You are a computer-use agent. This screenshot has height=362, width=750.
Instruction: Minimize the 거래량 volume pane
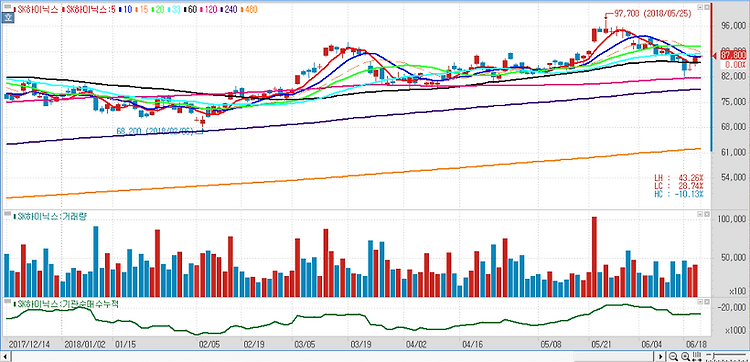700,215
